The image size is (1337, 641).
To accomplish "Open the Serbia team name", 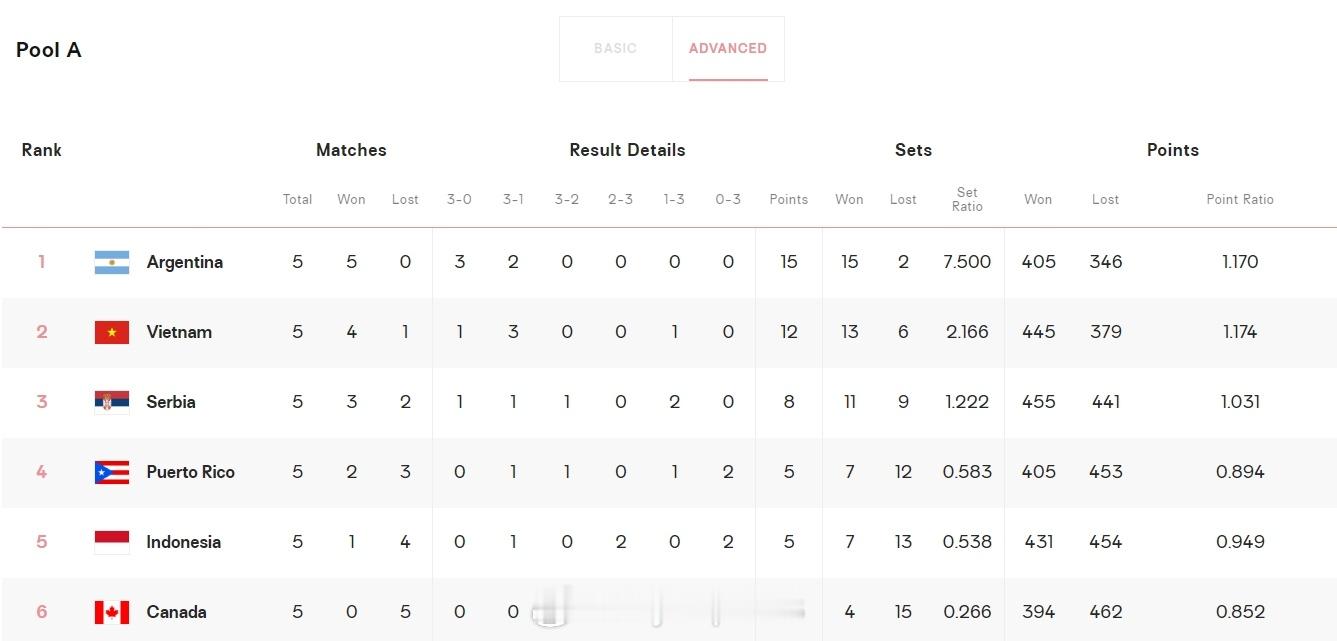I will (171, 402).
